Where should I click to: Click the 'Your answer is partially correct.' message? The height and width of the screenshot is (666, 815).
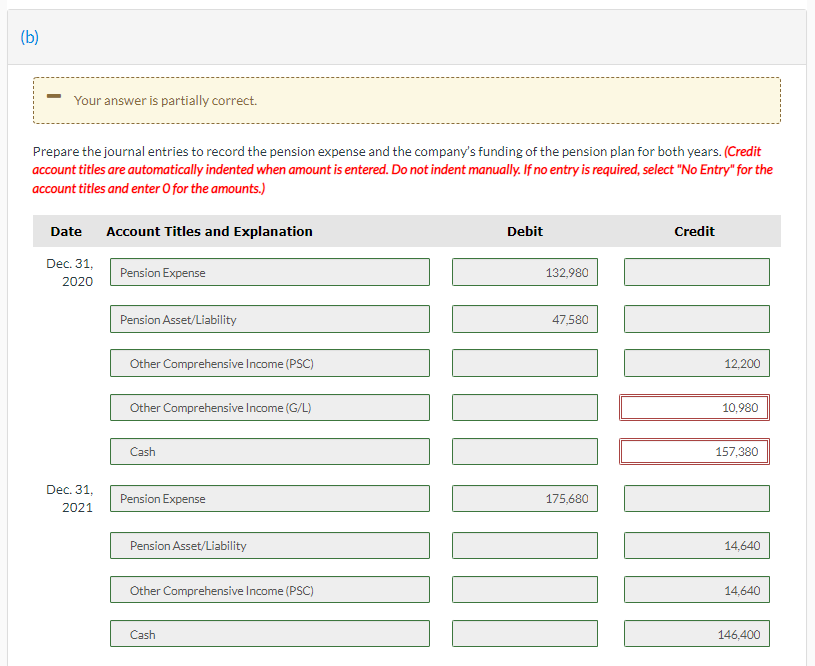[165, 100]
